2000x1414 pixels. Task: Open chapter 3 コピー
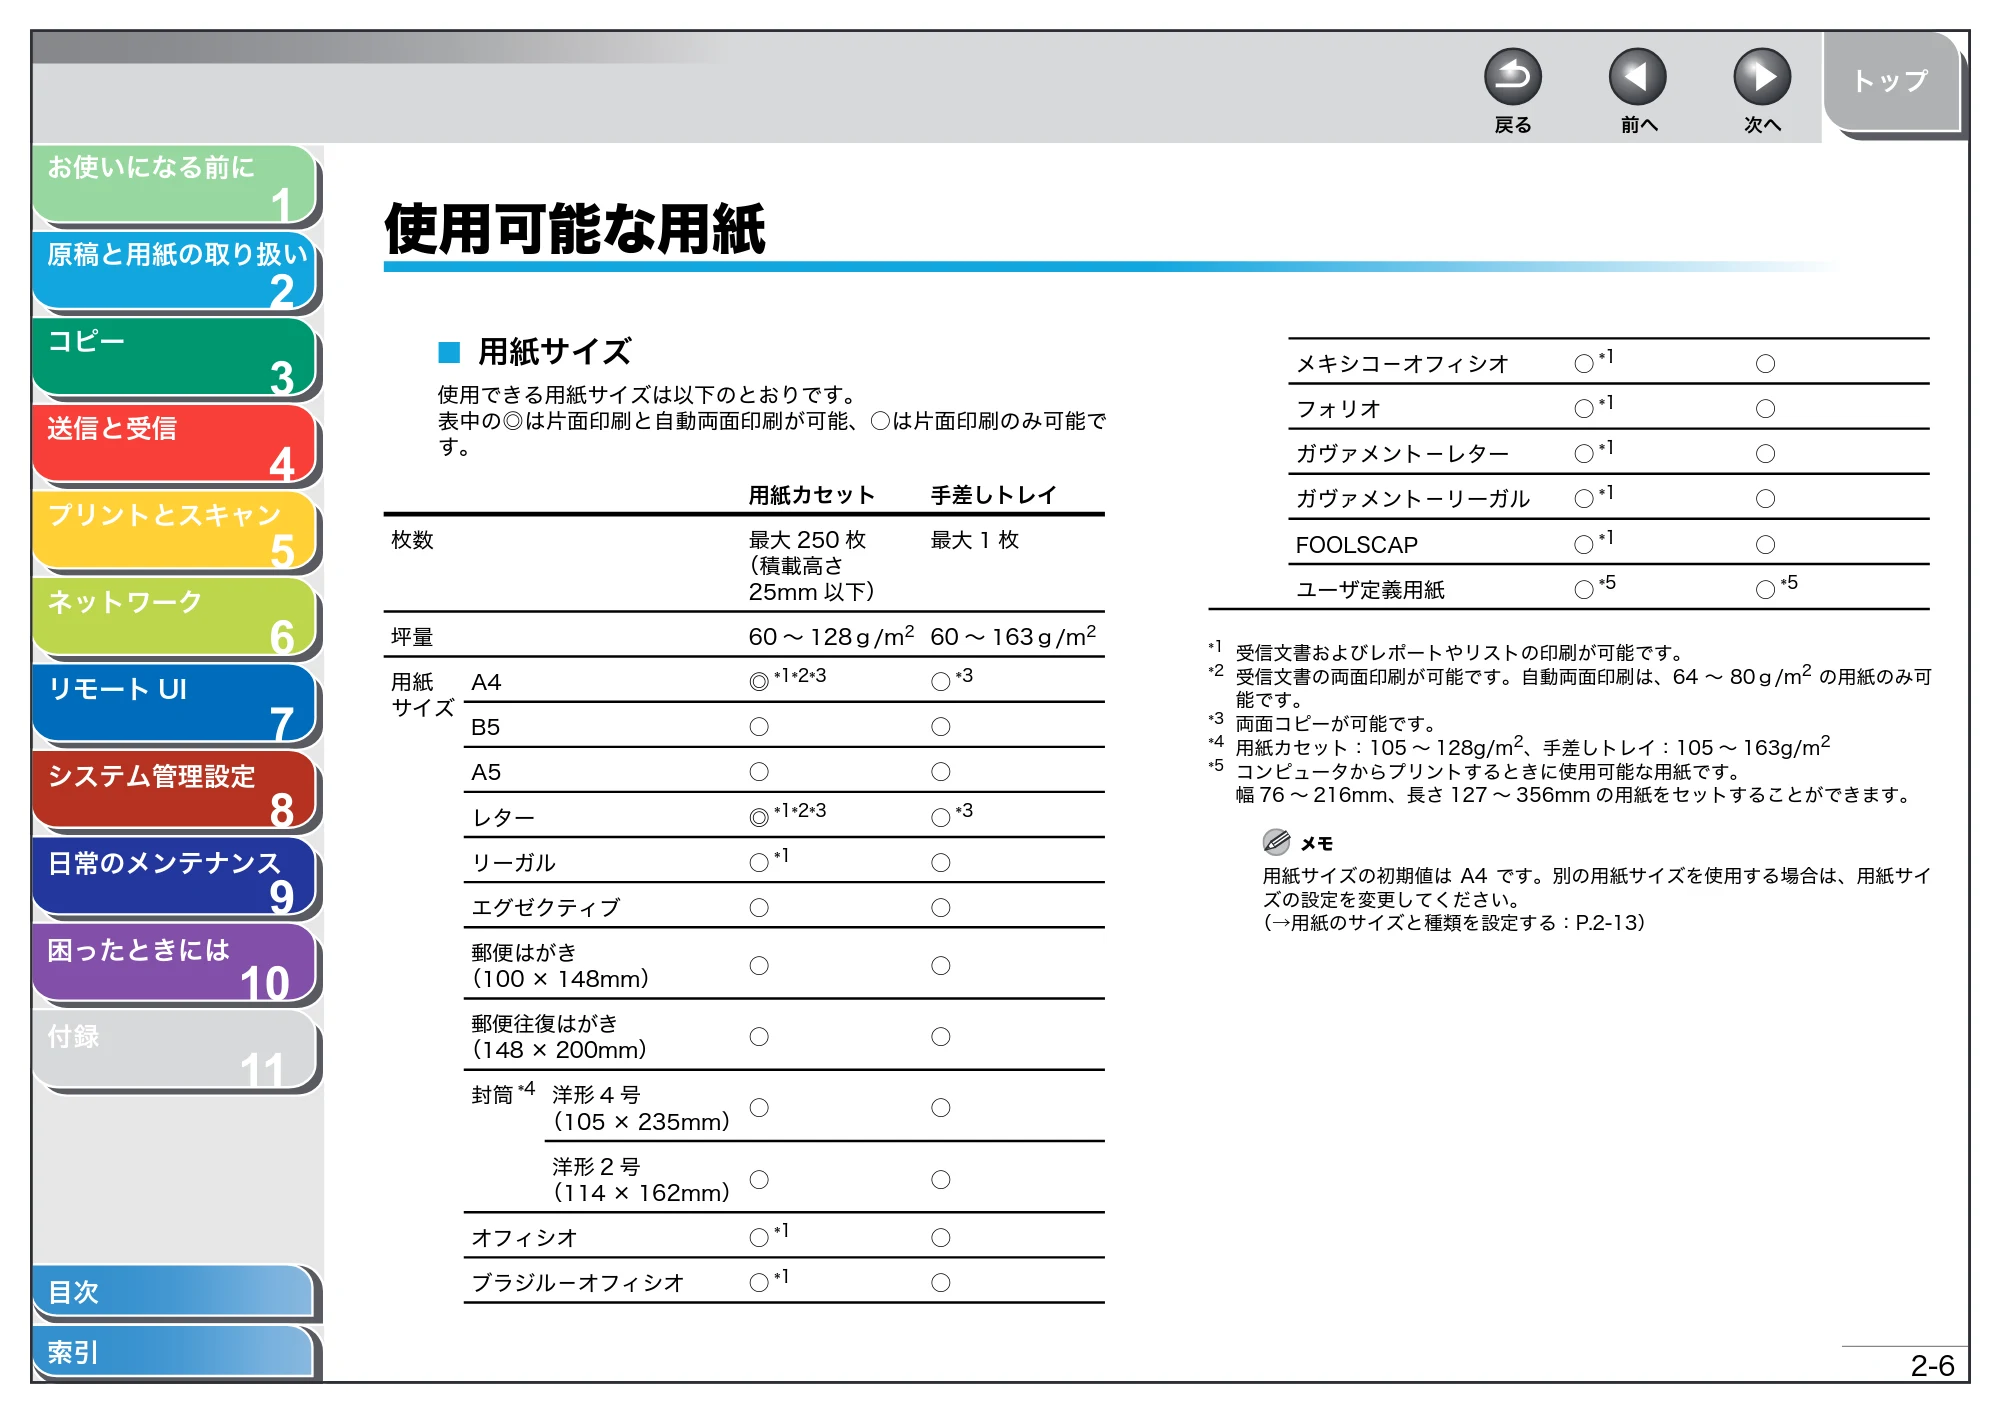coord(175,358)
